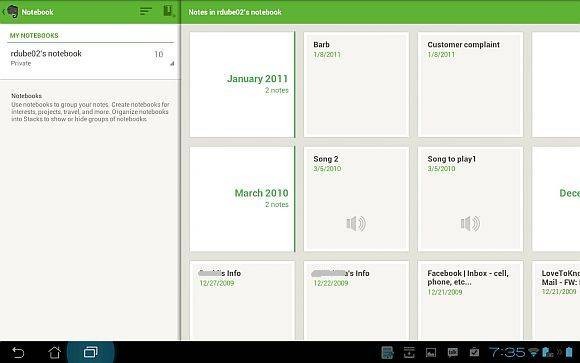Viewport: 580px width, 363px height.
Task: Expand the rdube02's notebook corner arrow
Action: [172, 64]
